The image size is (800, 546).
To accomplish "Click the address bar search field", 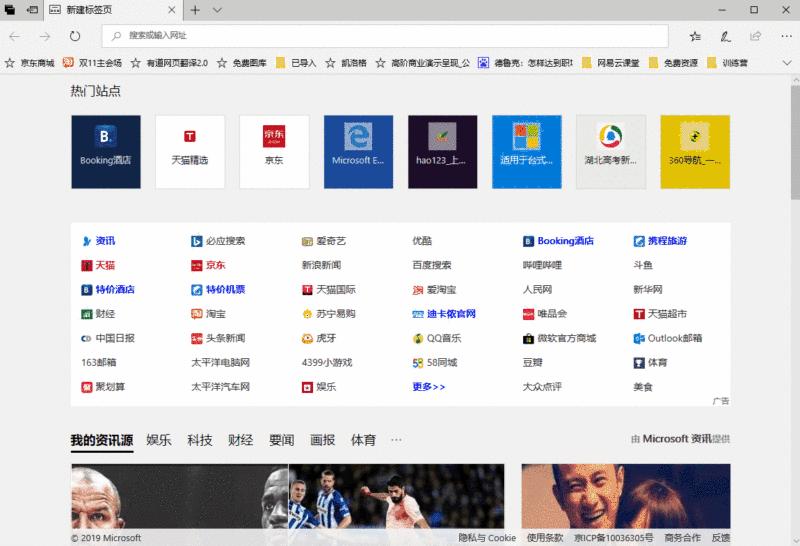I will [385, 36].
